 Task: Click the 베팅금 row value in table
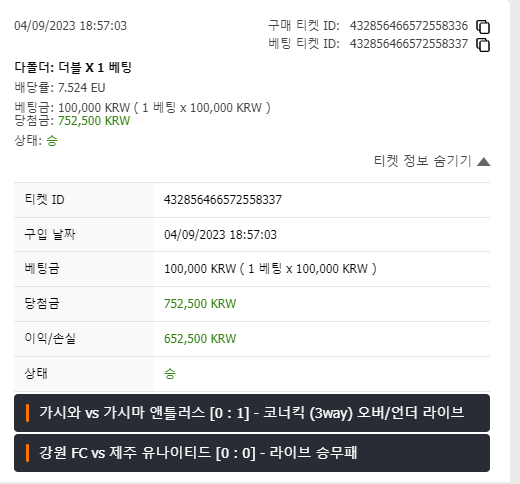tap(270, 269)
